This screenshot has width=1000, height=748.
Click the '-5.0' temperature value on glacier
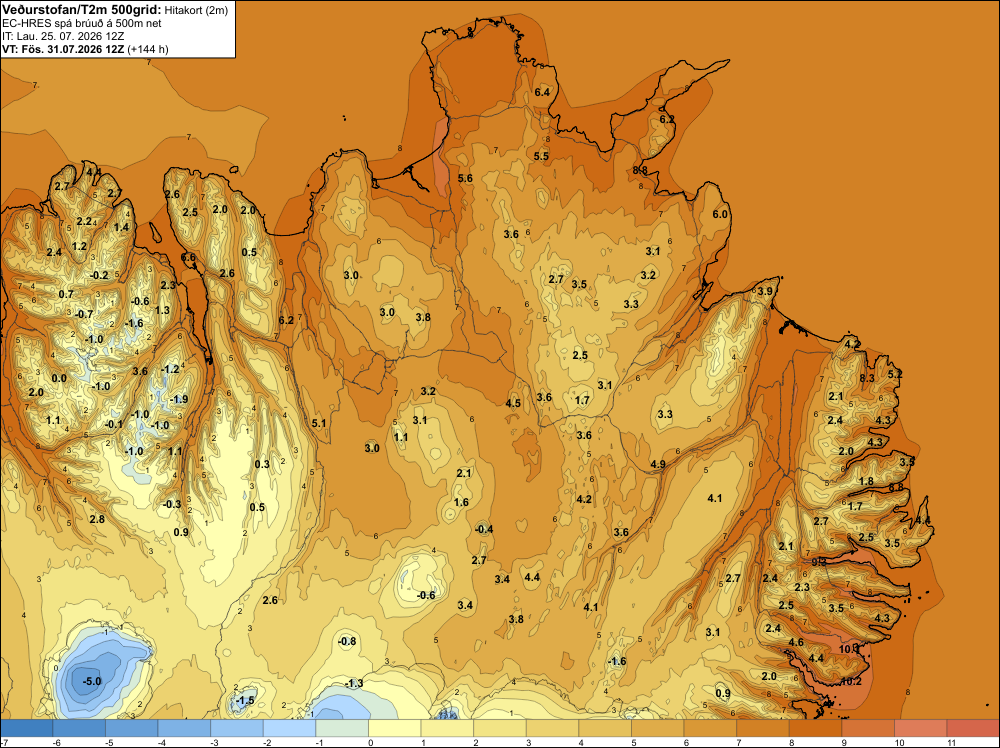pos(92,681)
